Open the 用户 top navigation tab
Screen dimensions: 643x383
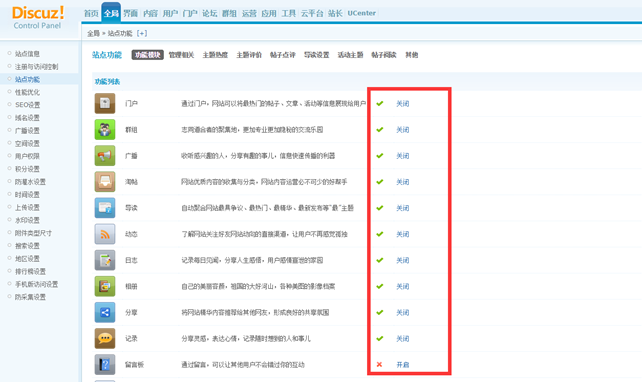tap(170, 13)
